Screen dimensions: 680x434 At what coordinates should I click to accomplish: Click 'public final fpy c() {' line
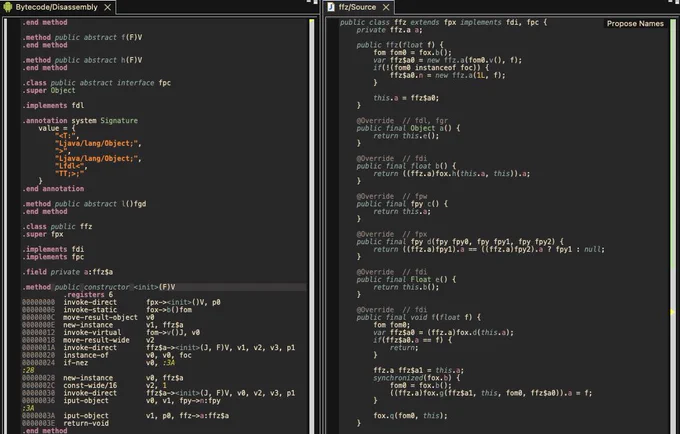point(402,204)
